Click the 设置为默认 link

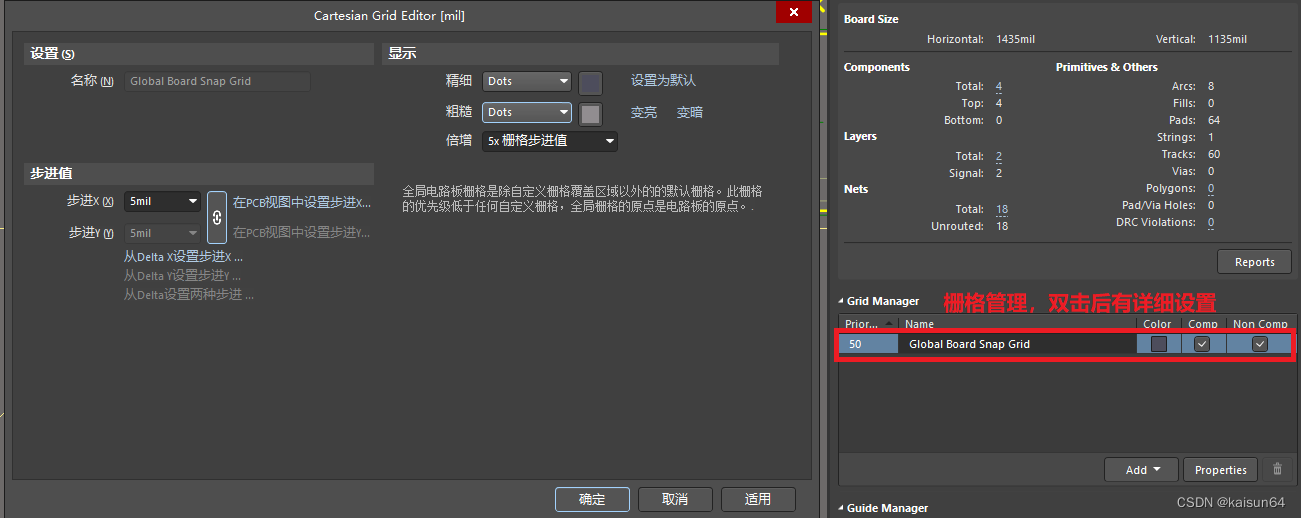(x=663, y=80)
